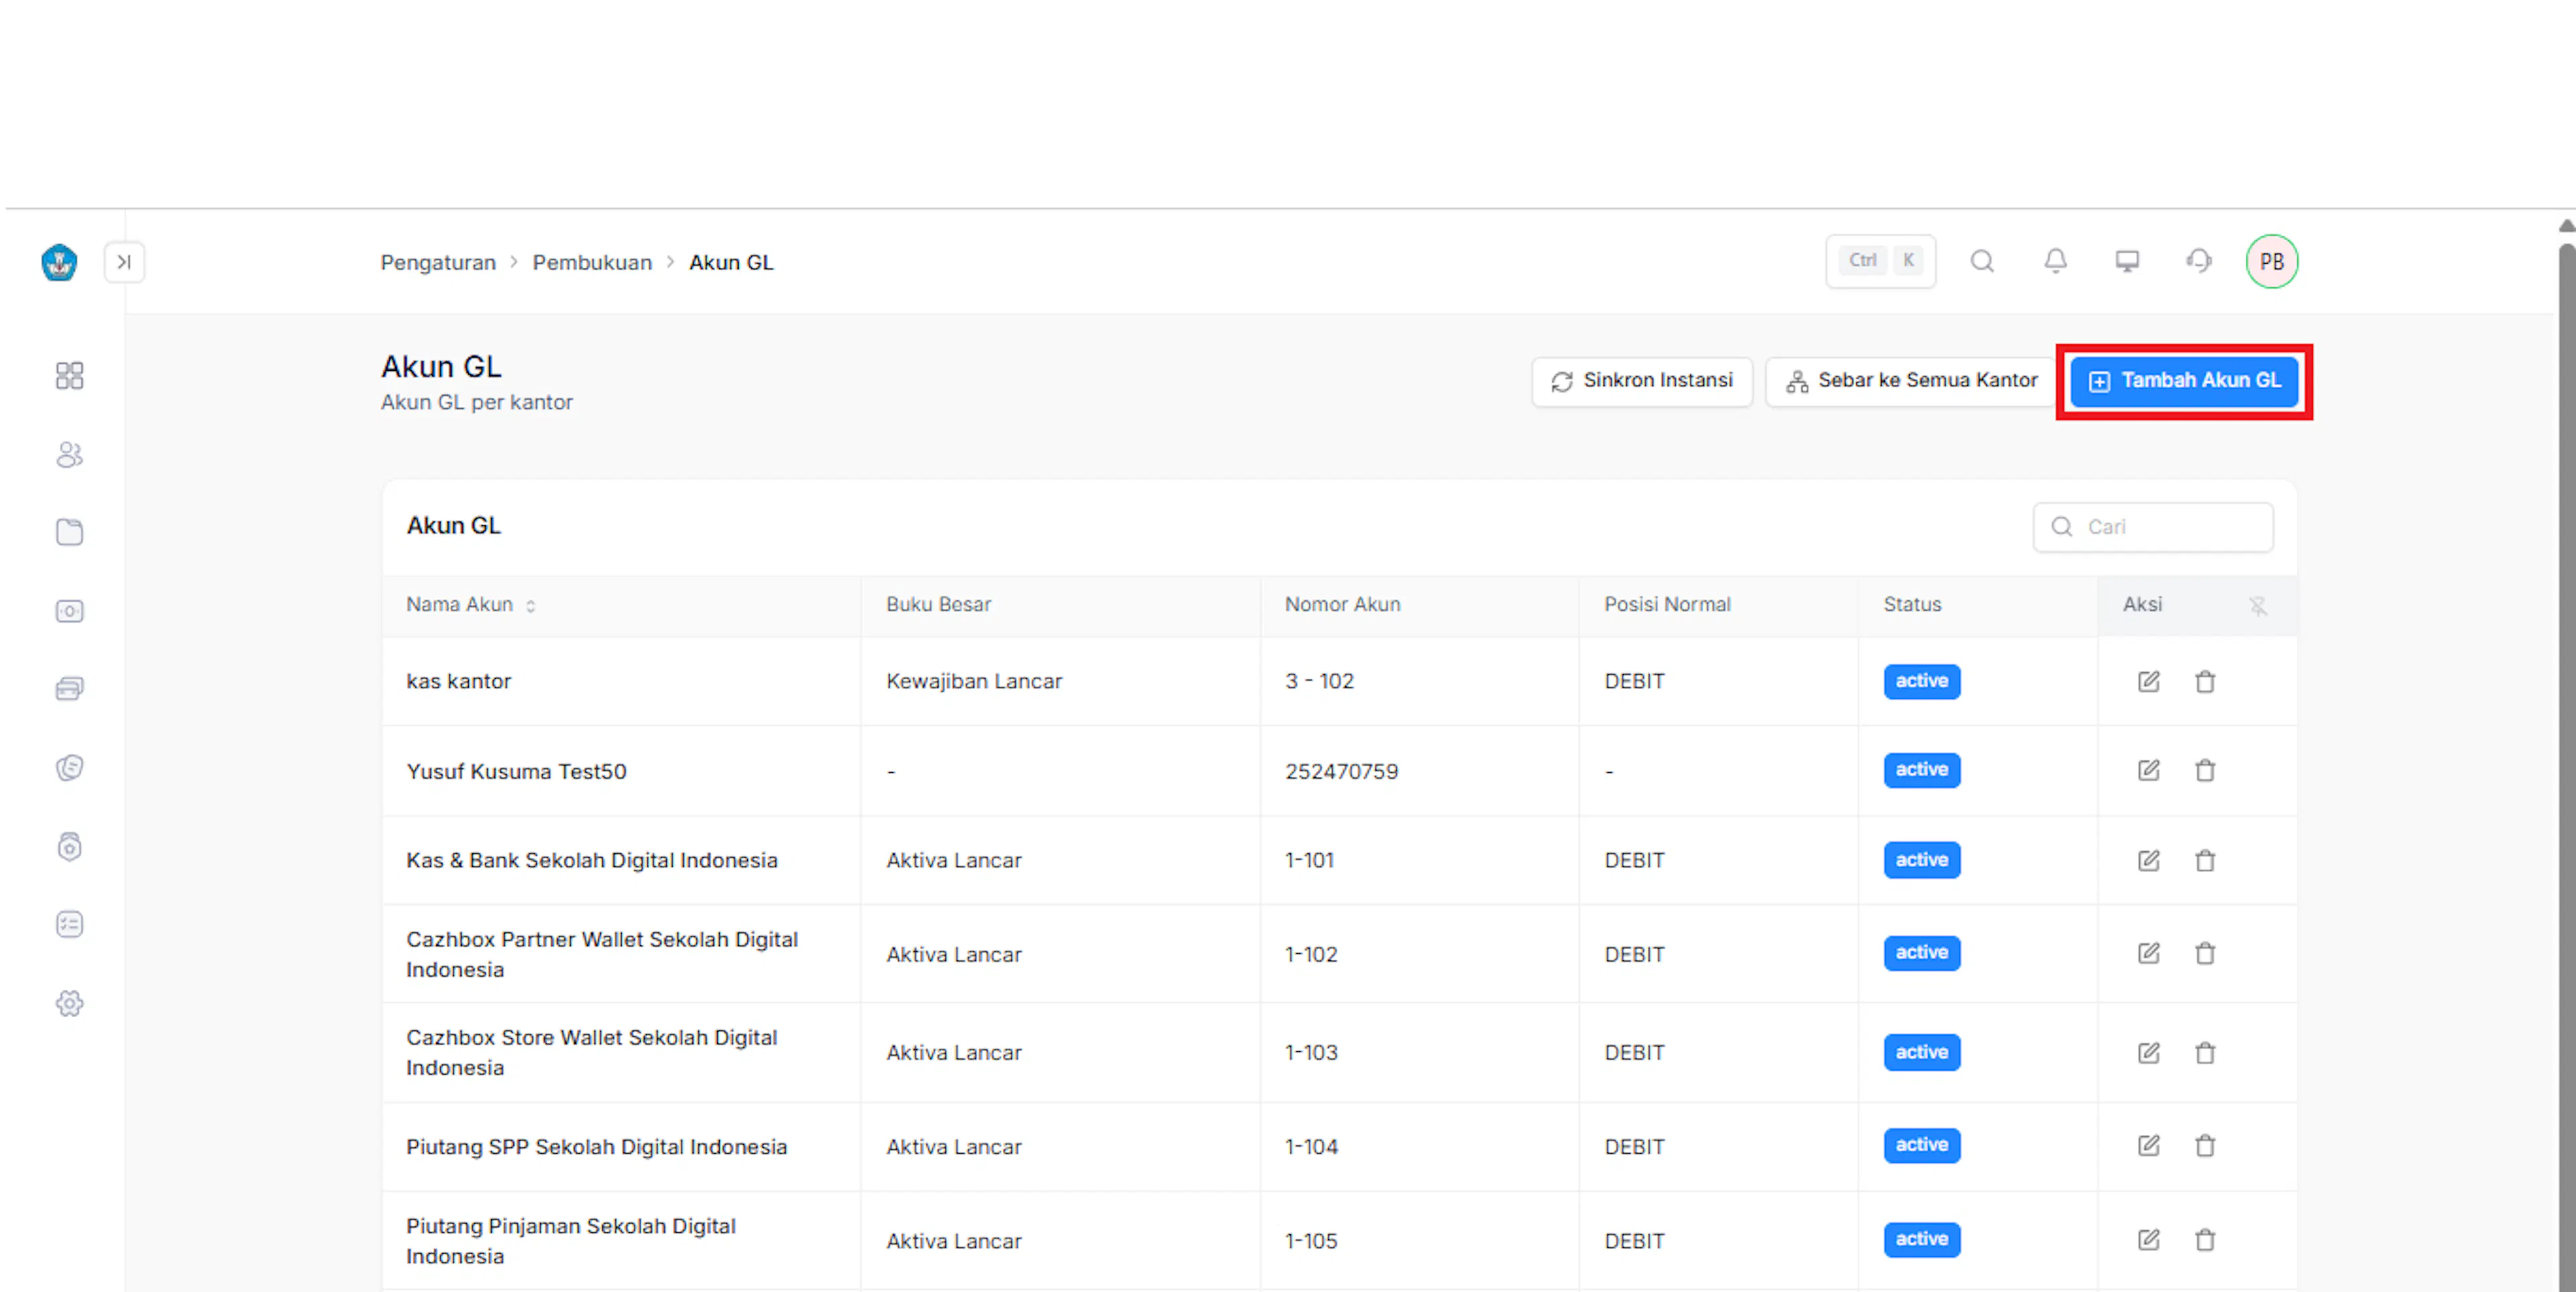
Task: Open the cash/money icon in sidebar
Action: coord(69,611)
